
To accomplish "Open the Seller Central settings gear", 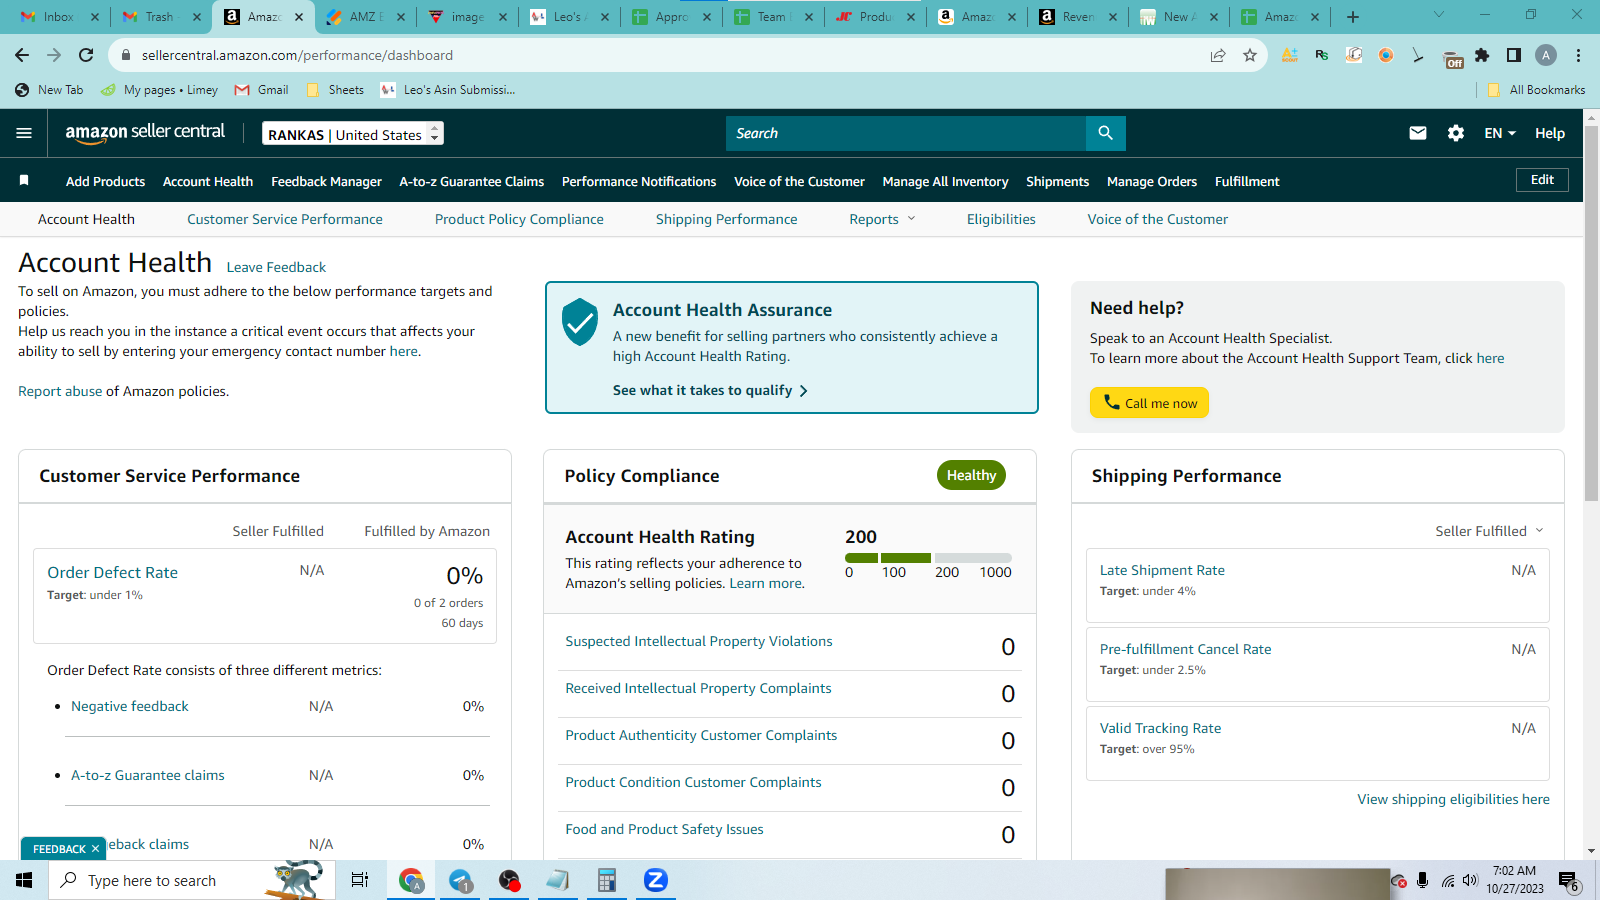I will 1456,133.
